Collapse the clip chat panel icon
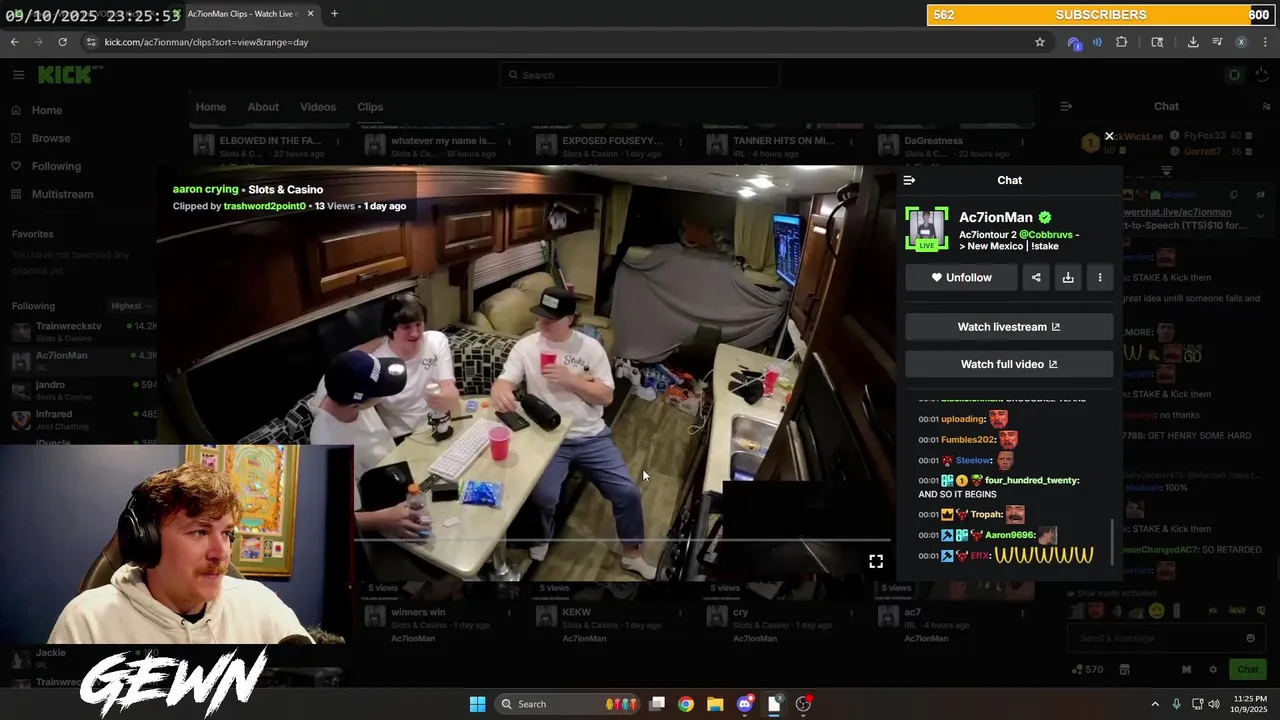1280x720 pixels. point(909,180)
